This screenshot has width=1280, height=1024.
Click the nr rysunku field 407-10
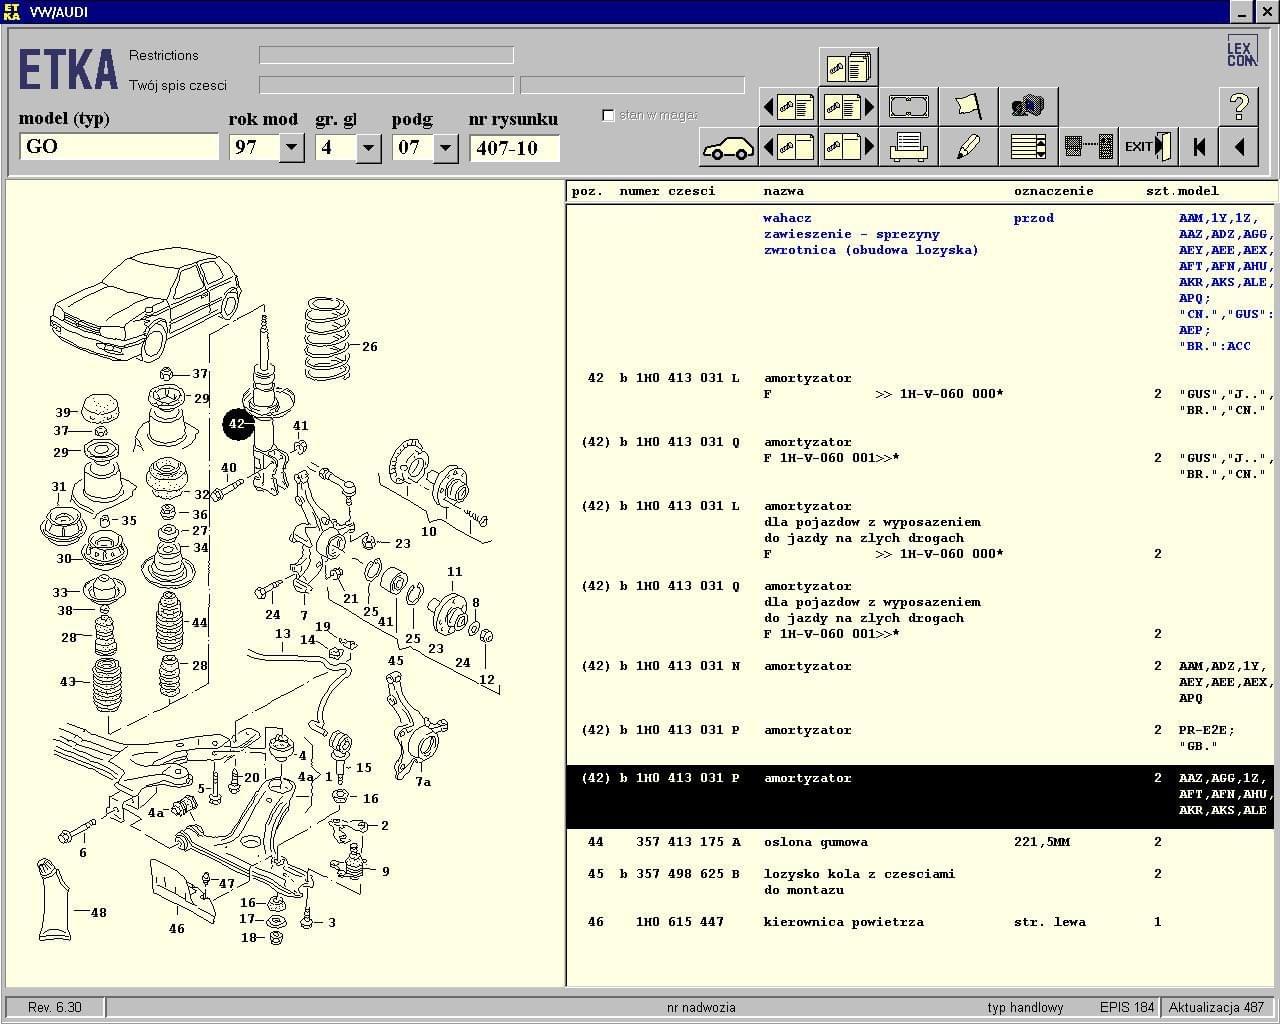click(514, 148)
